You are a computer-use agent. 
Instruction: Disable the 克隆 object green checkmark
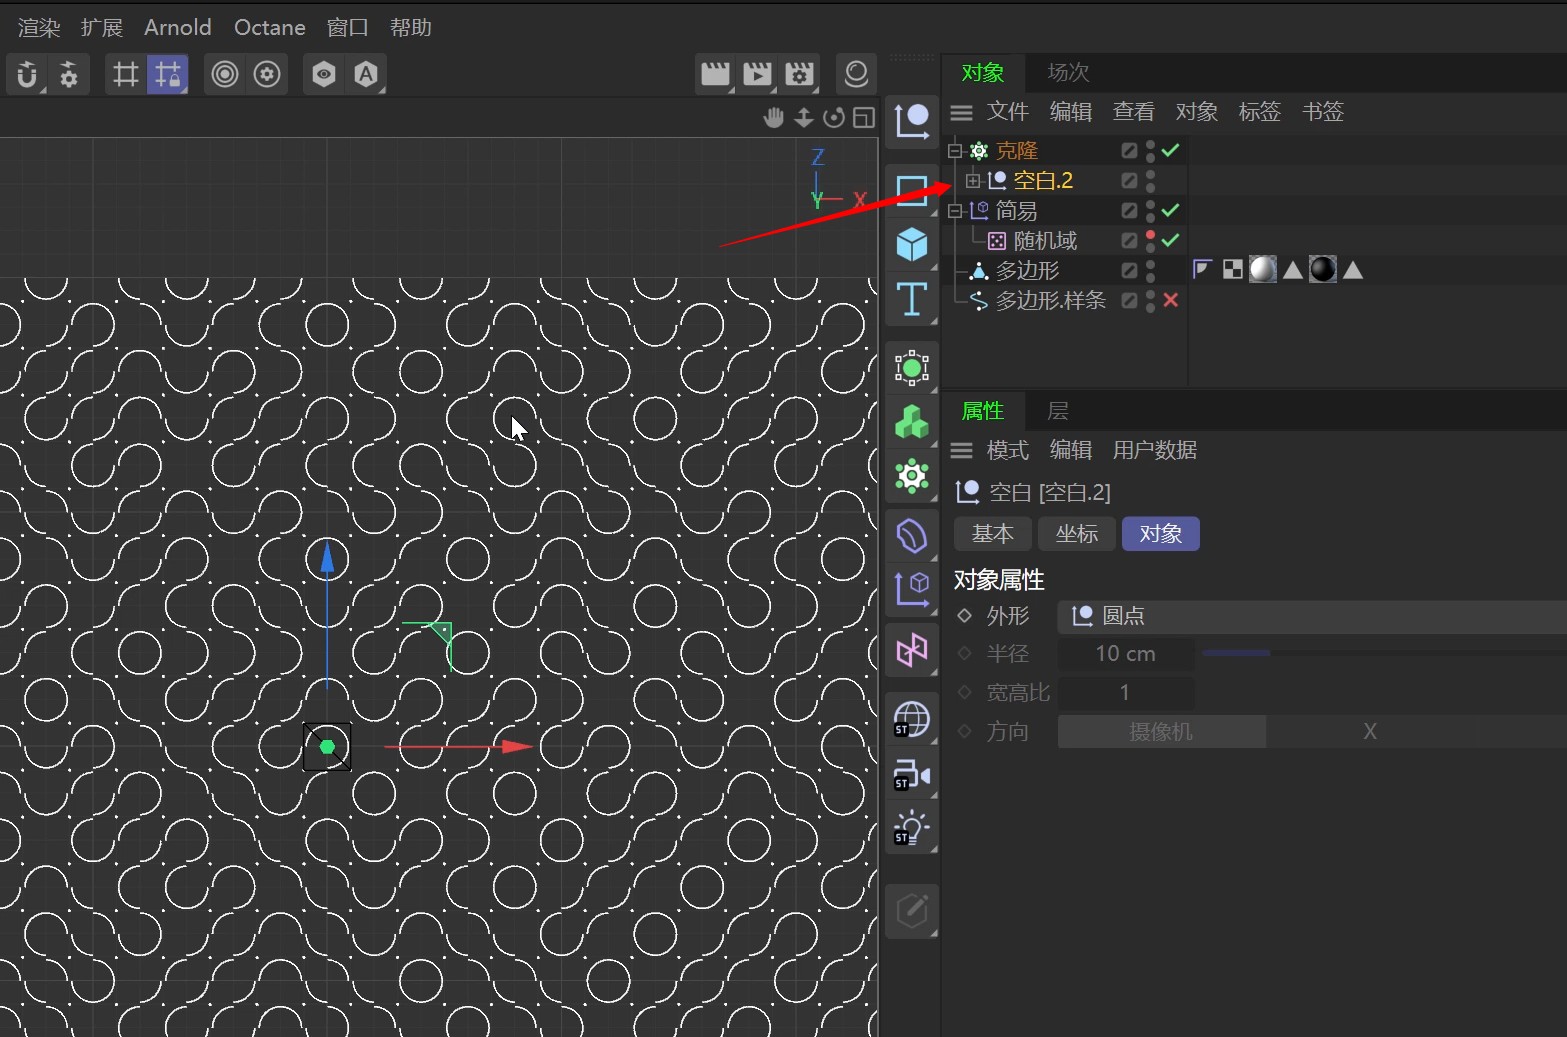(1171, 150)
